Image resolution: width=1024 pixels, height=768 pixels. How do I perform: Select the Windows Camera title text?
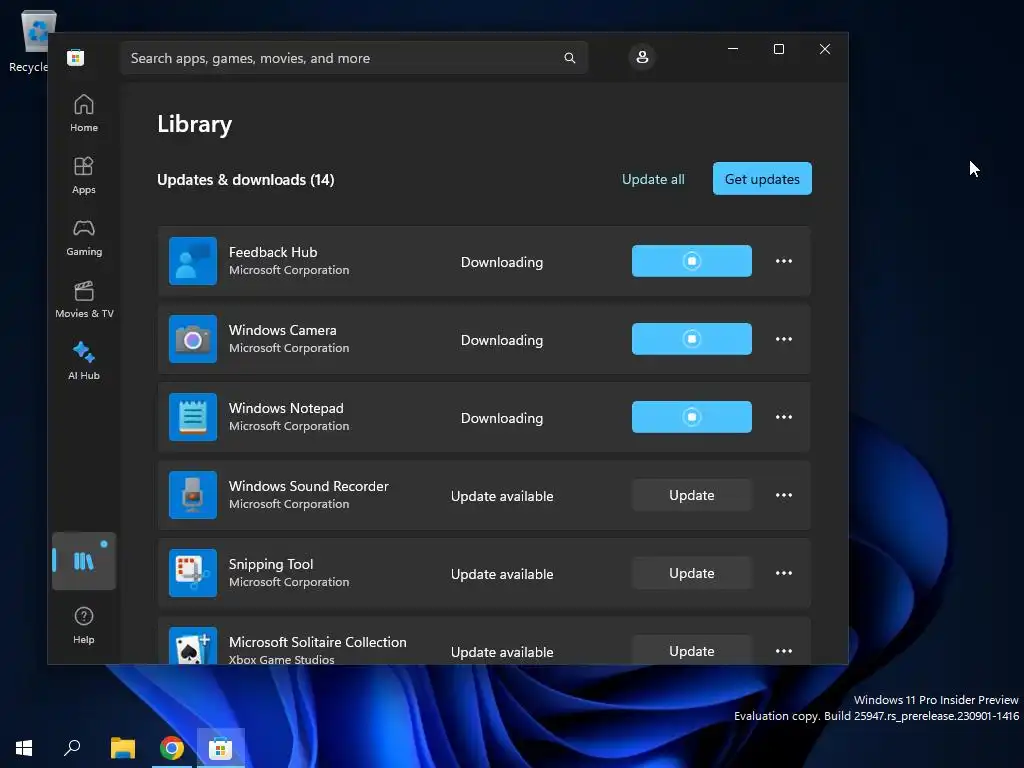tap(283, 330)
